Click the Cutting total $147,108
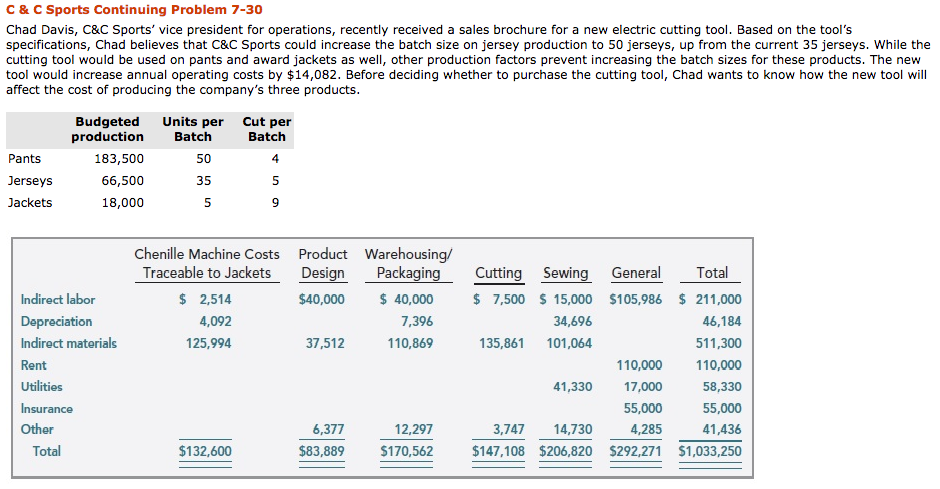 498,451
